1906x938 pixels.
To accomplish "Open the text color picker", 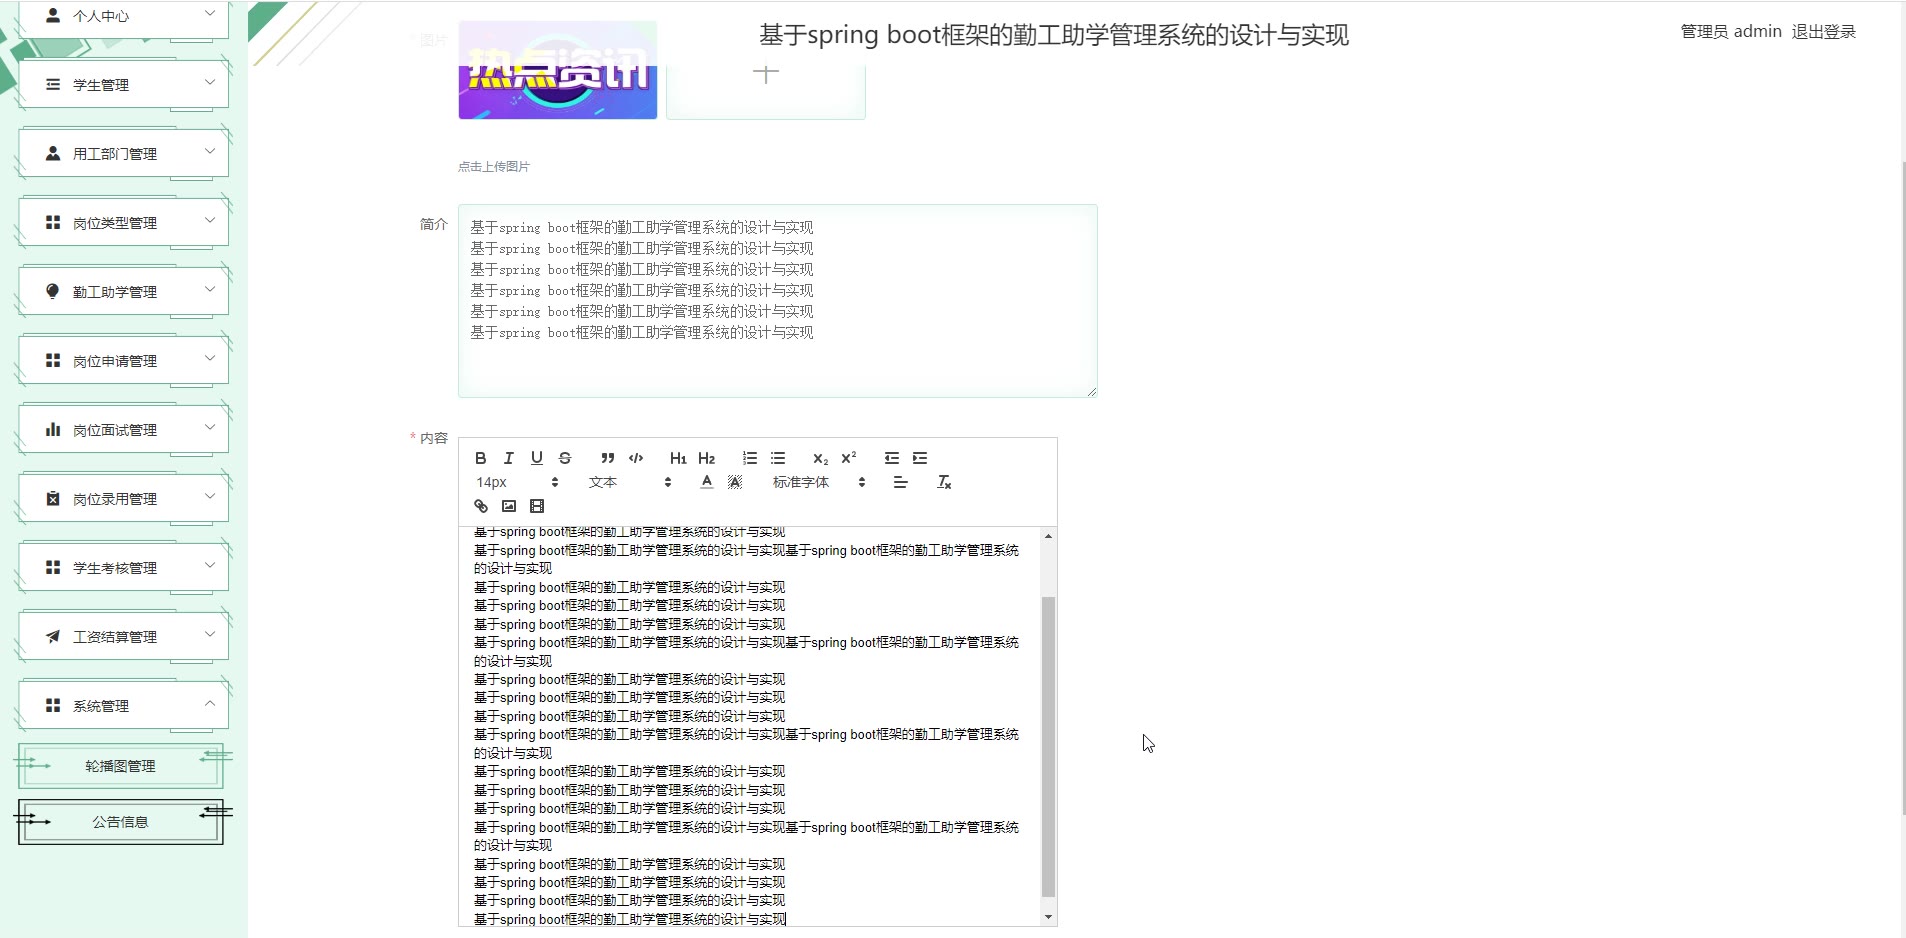I will pos(707,482).
